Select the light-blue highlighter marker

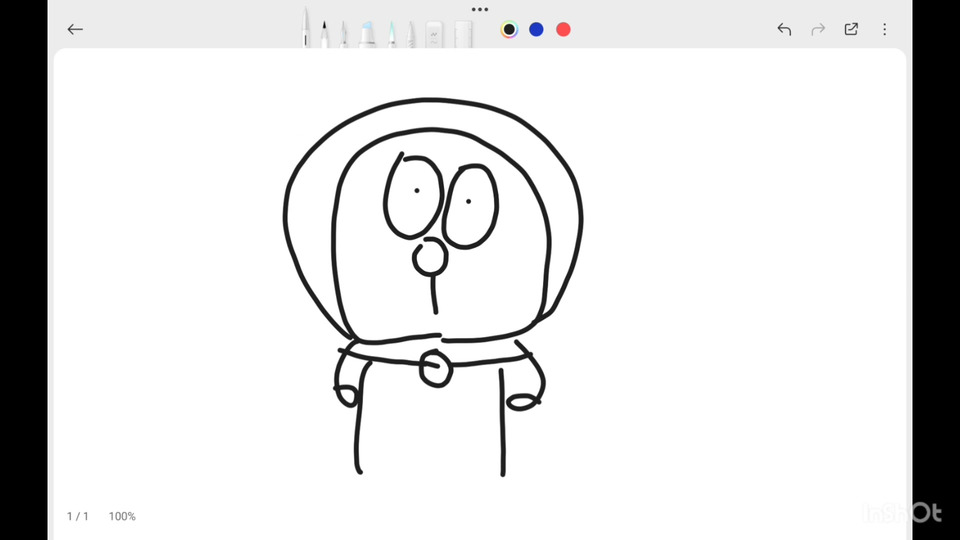pyautogui.click(x=367, y=34)
